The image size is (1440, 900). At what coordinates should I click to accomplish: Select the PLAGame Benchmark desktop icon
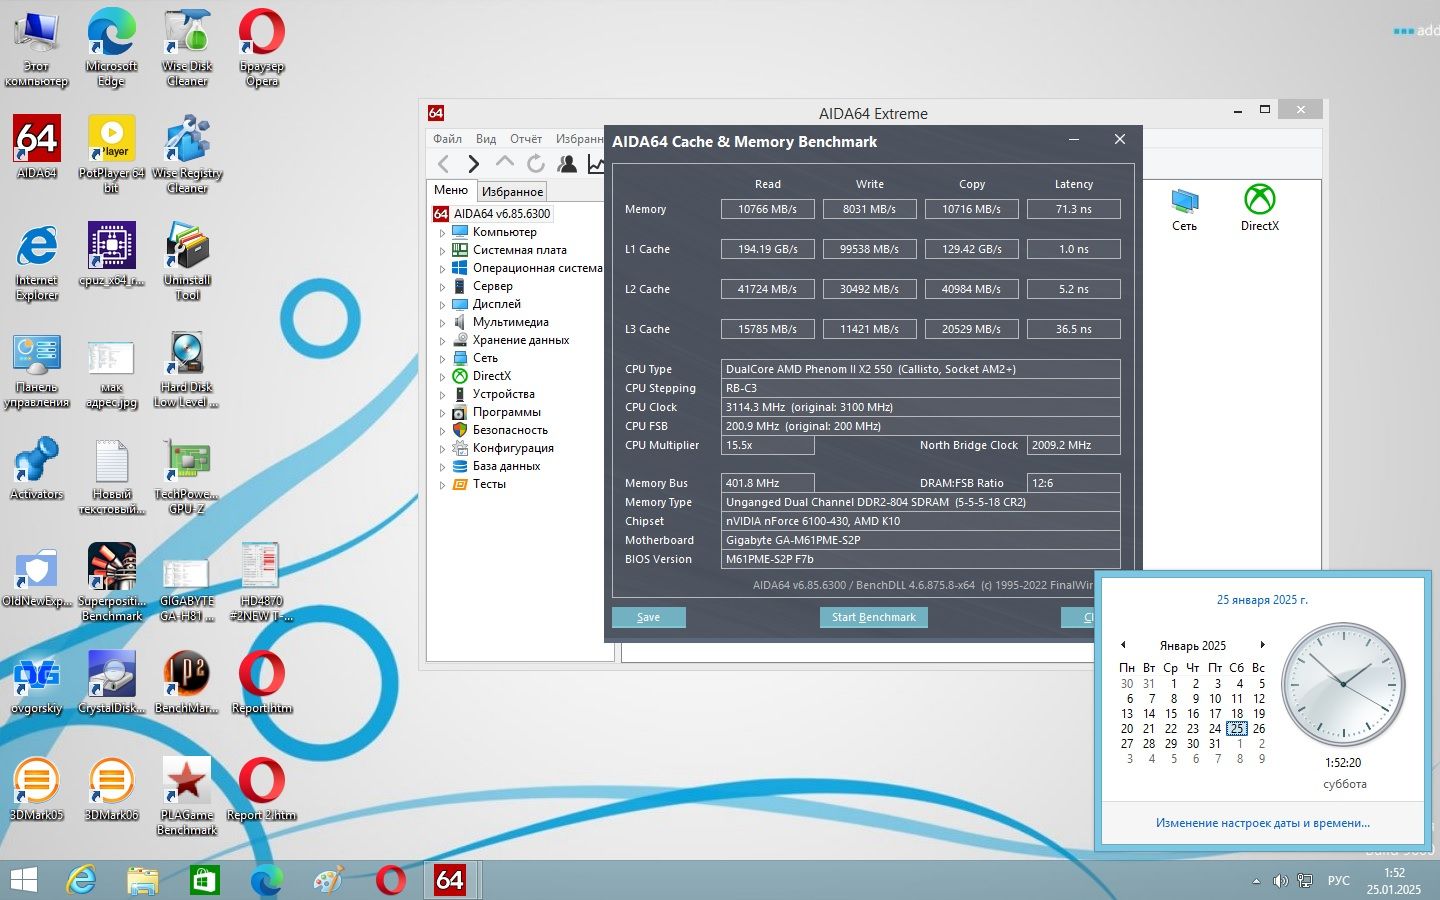pyautogui.click(x=187, y=797)
